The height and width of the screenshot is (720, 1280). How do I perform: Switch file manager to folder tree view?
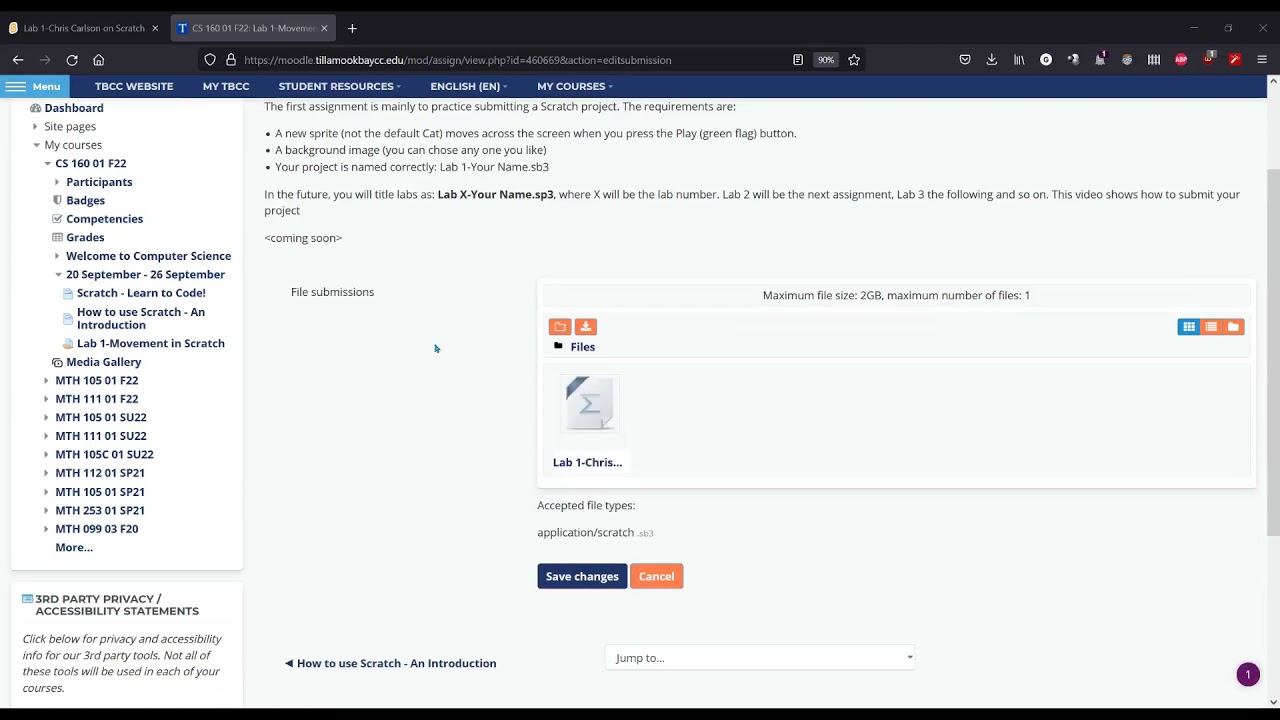click(1233, 327)
